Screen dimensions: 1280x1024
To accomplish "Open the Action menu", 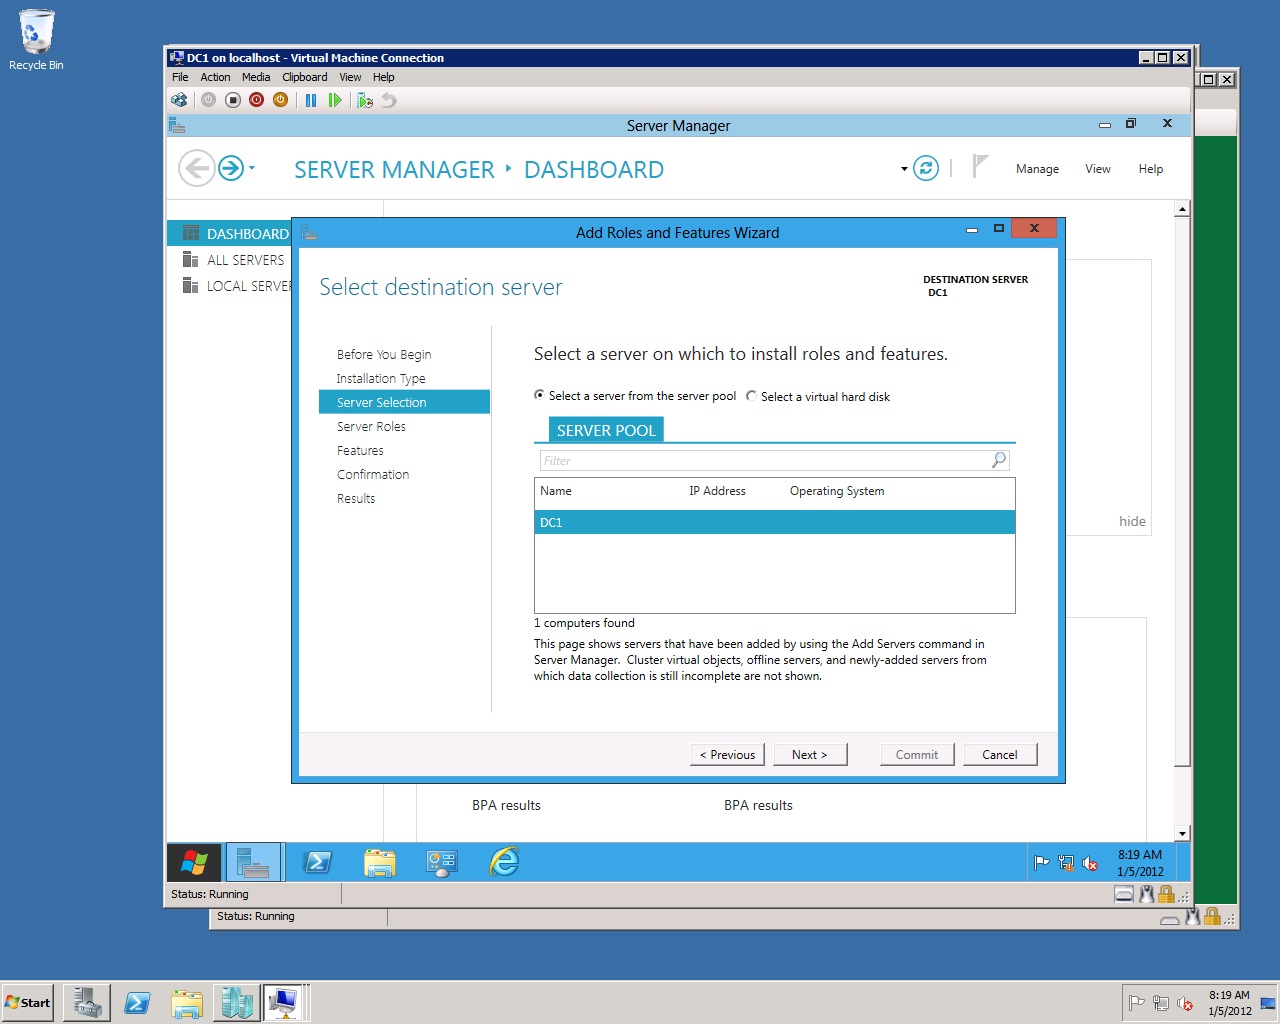I will [215, 77].
